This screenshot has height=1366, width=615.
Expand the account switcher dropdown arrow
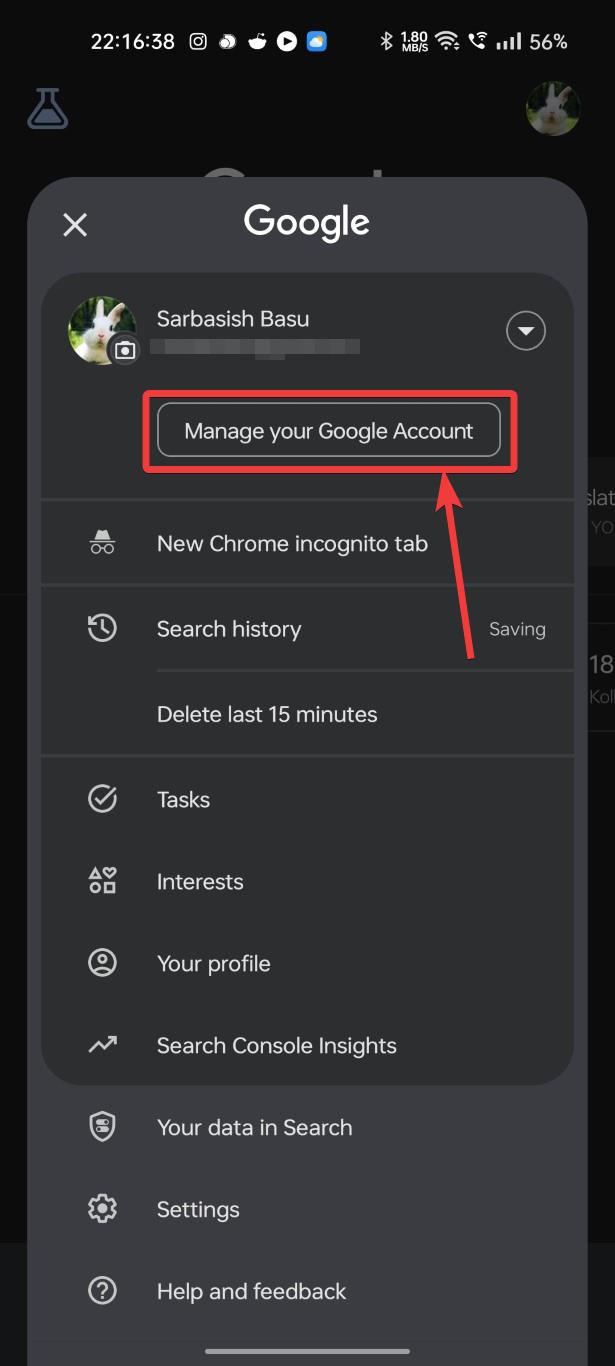tap(526, 331)
